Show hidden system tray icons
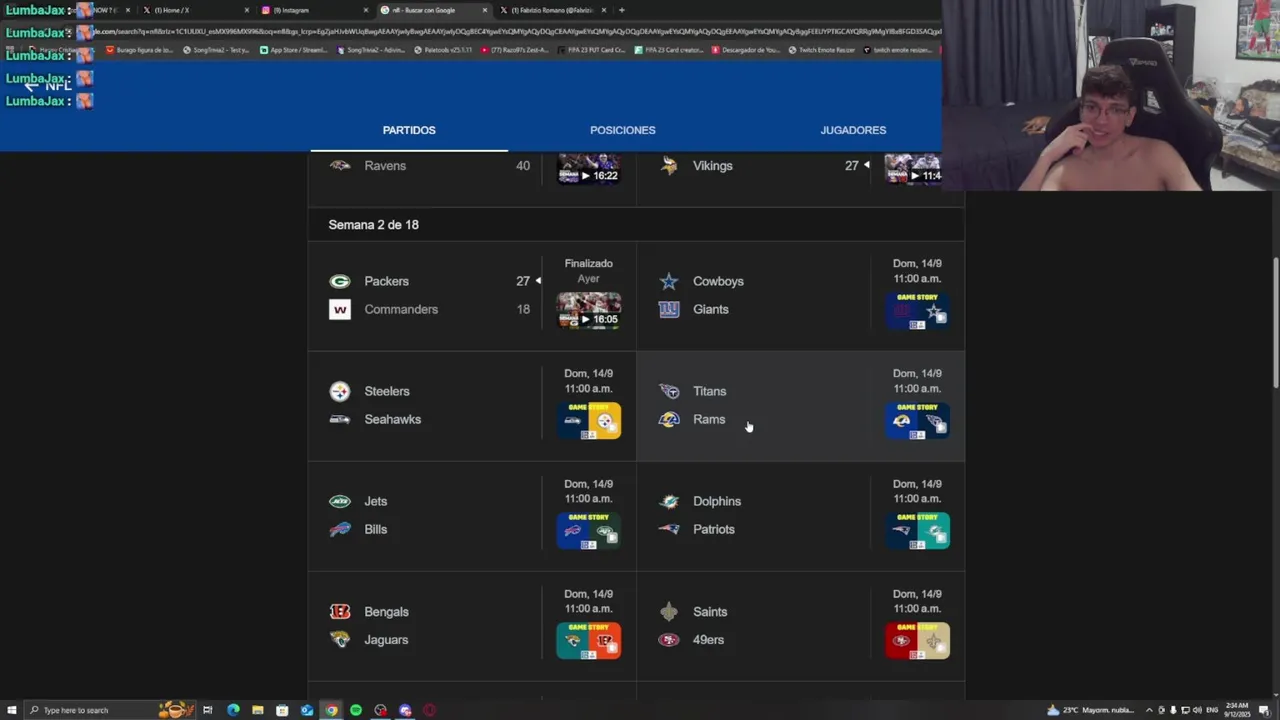Image resolution: width=1280 pixels, height=720 pixels. pos(1149,710)
